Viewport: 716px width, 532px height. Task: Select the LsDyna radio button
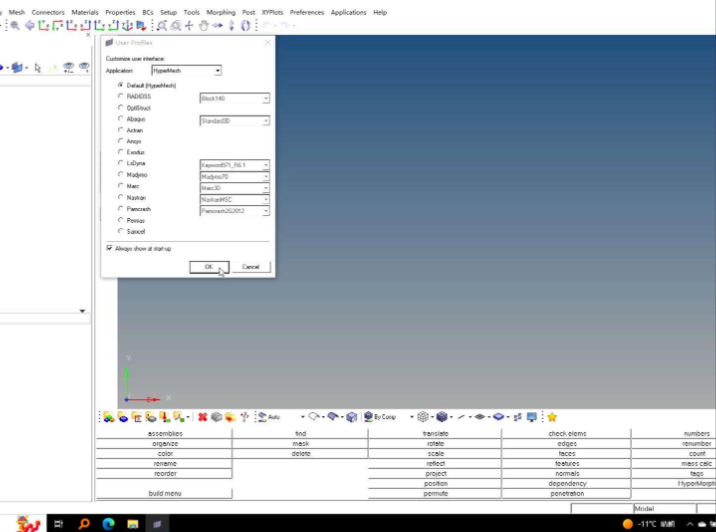[121, 163]
